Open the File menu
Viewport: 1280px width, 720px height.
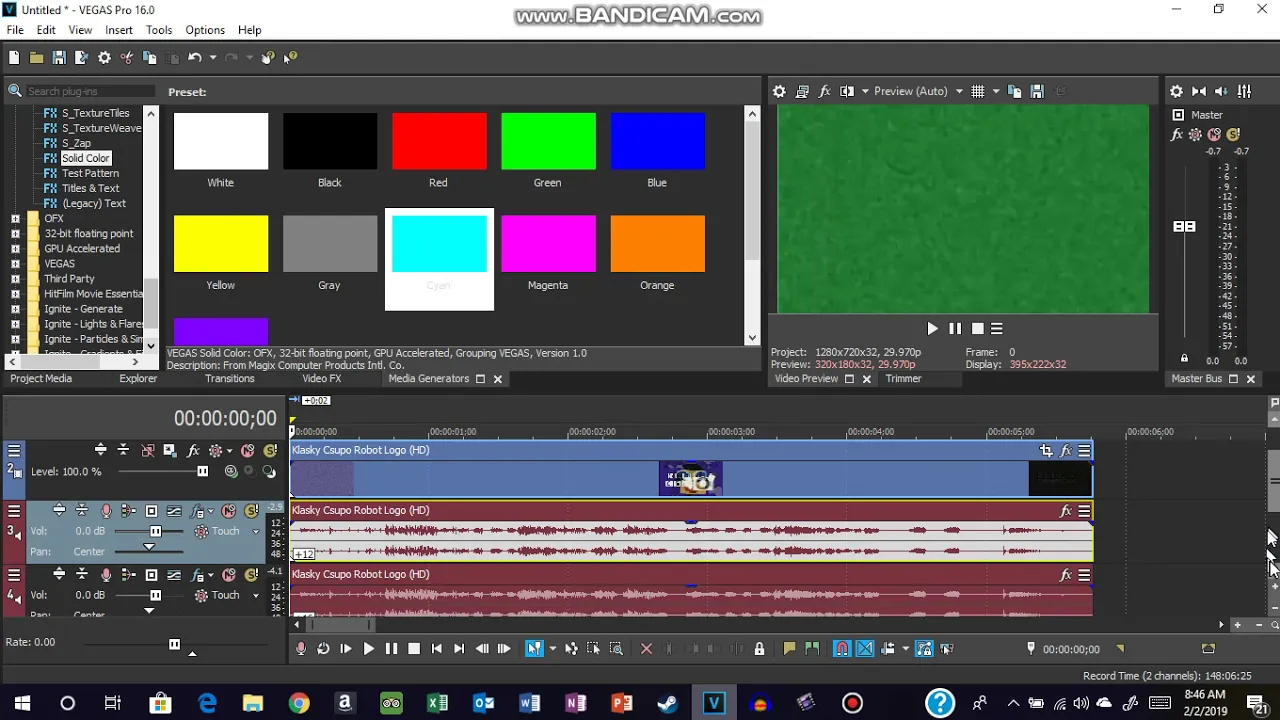click(15, 30)
